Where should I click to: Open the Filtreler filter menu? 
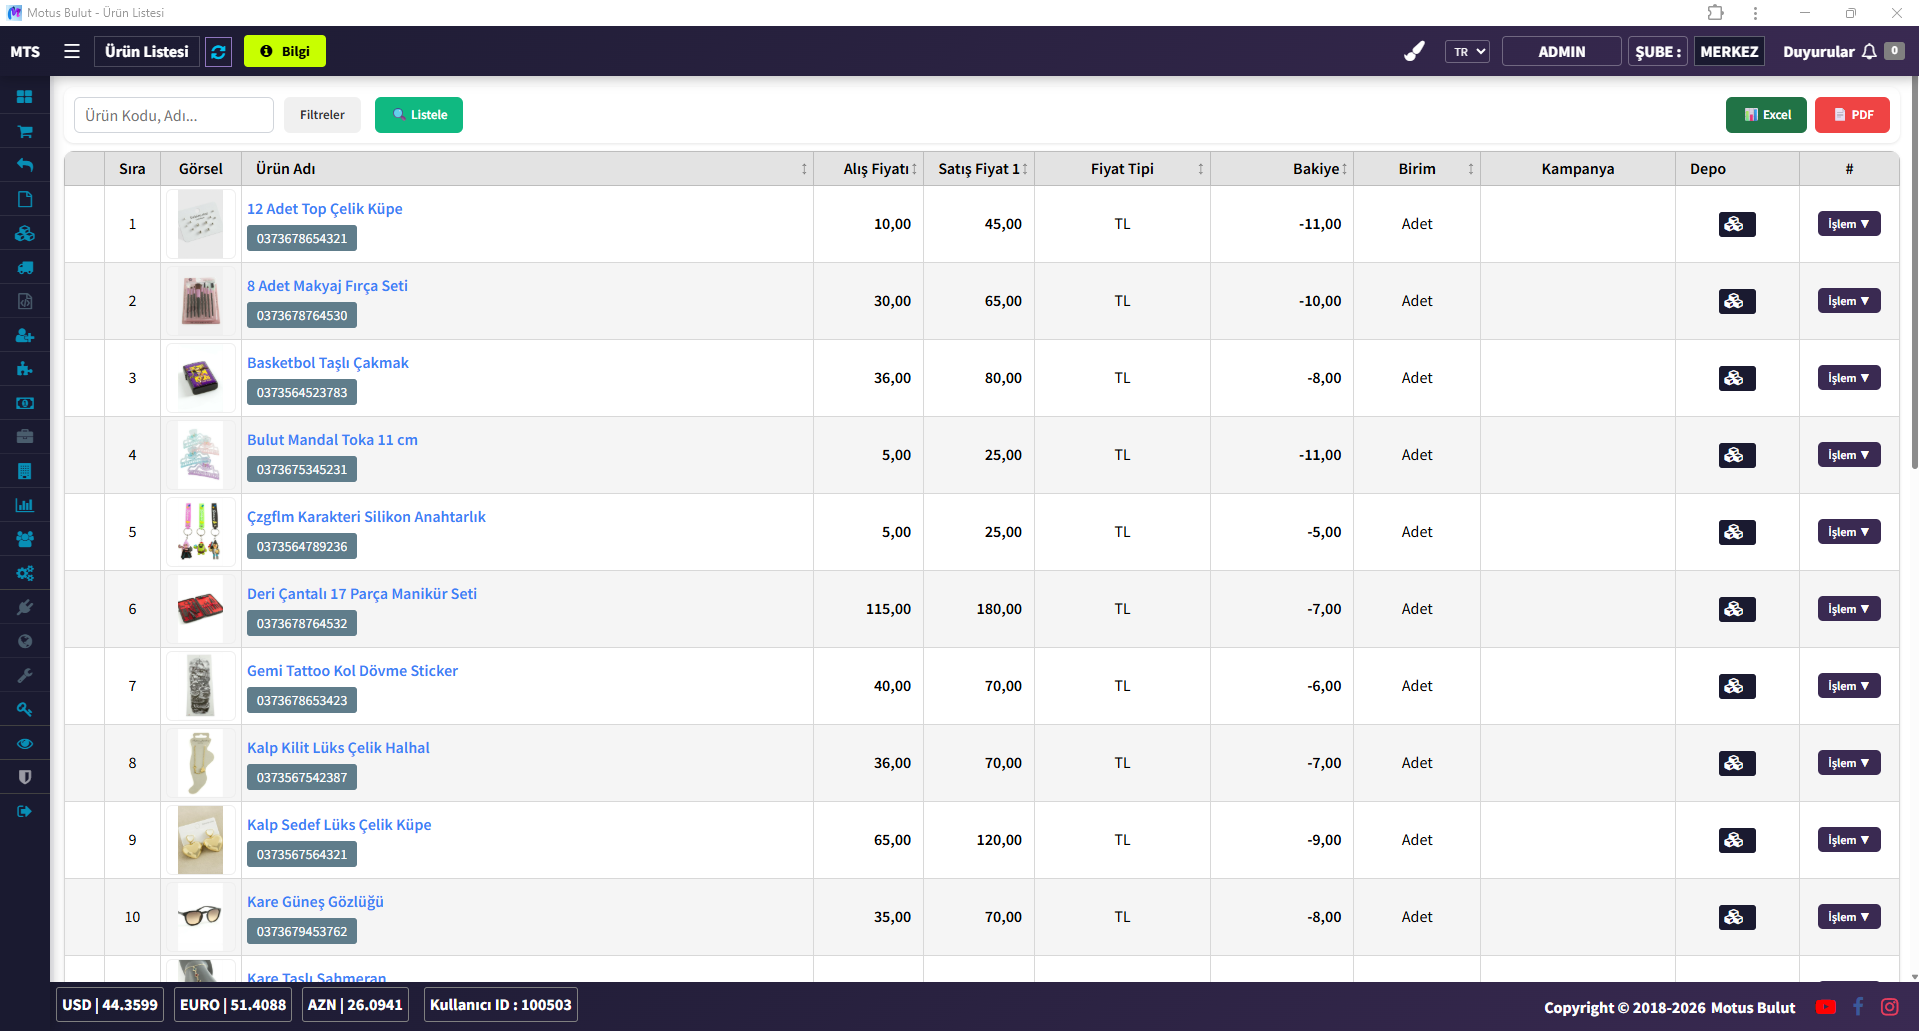point(322,115)
